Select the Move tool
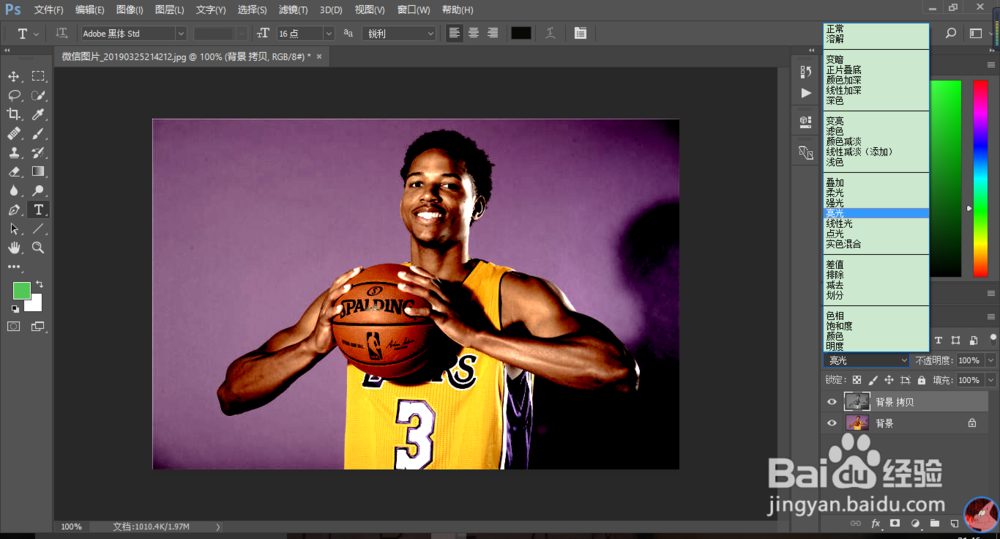1000x539 pixels. (15, 76)
